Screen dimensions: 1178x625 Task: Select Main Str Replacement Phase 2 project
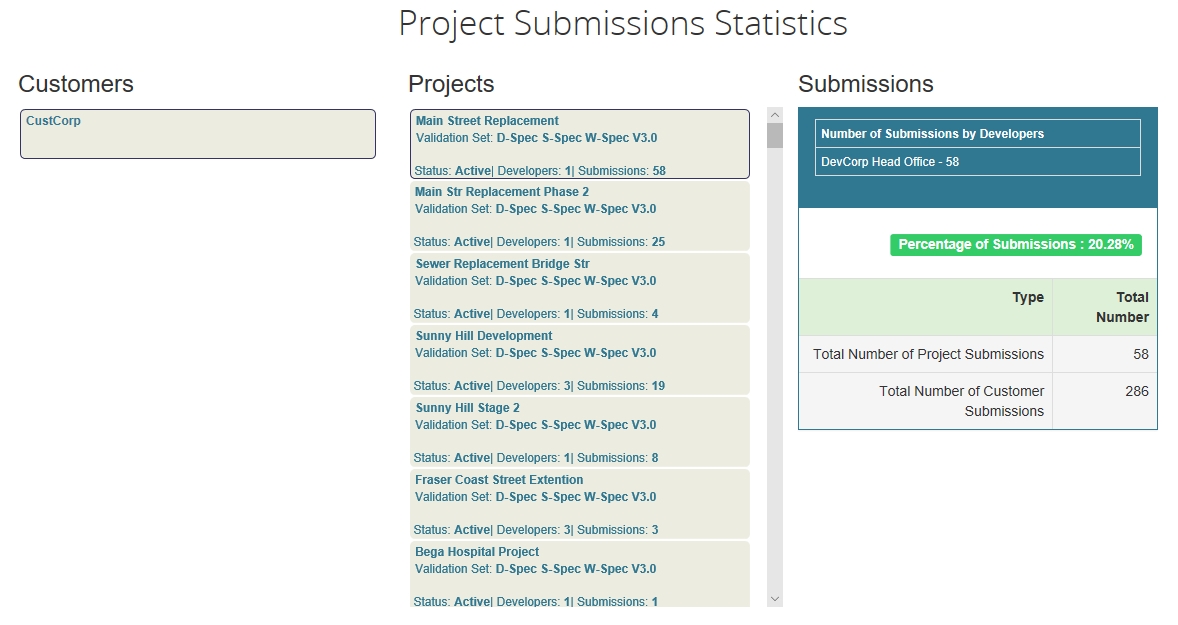[x=579, y=216]
